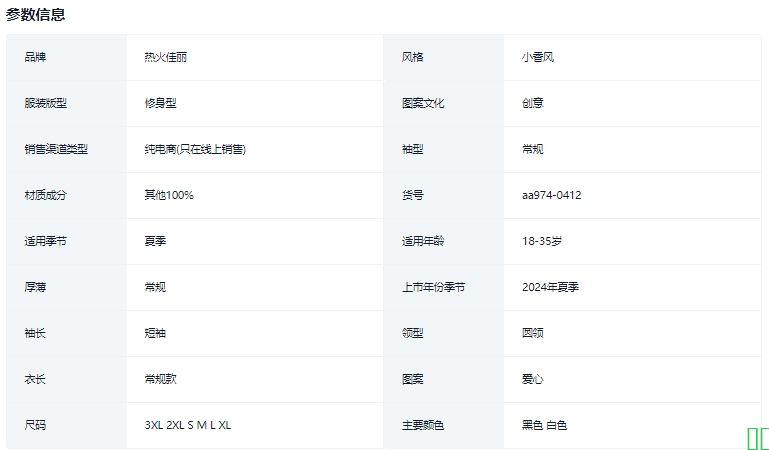This screenshot has height=450, width=769.
Task: Click the age range 18-35岁
Action: [x=542, y=241]
